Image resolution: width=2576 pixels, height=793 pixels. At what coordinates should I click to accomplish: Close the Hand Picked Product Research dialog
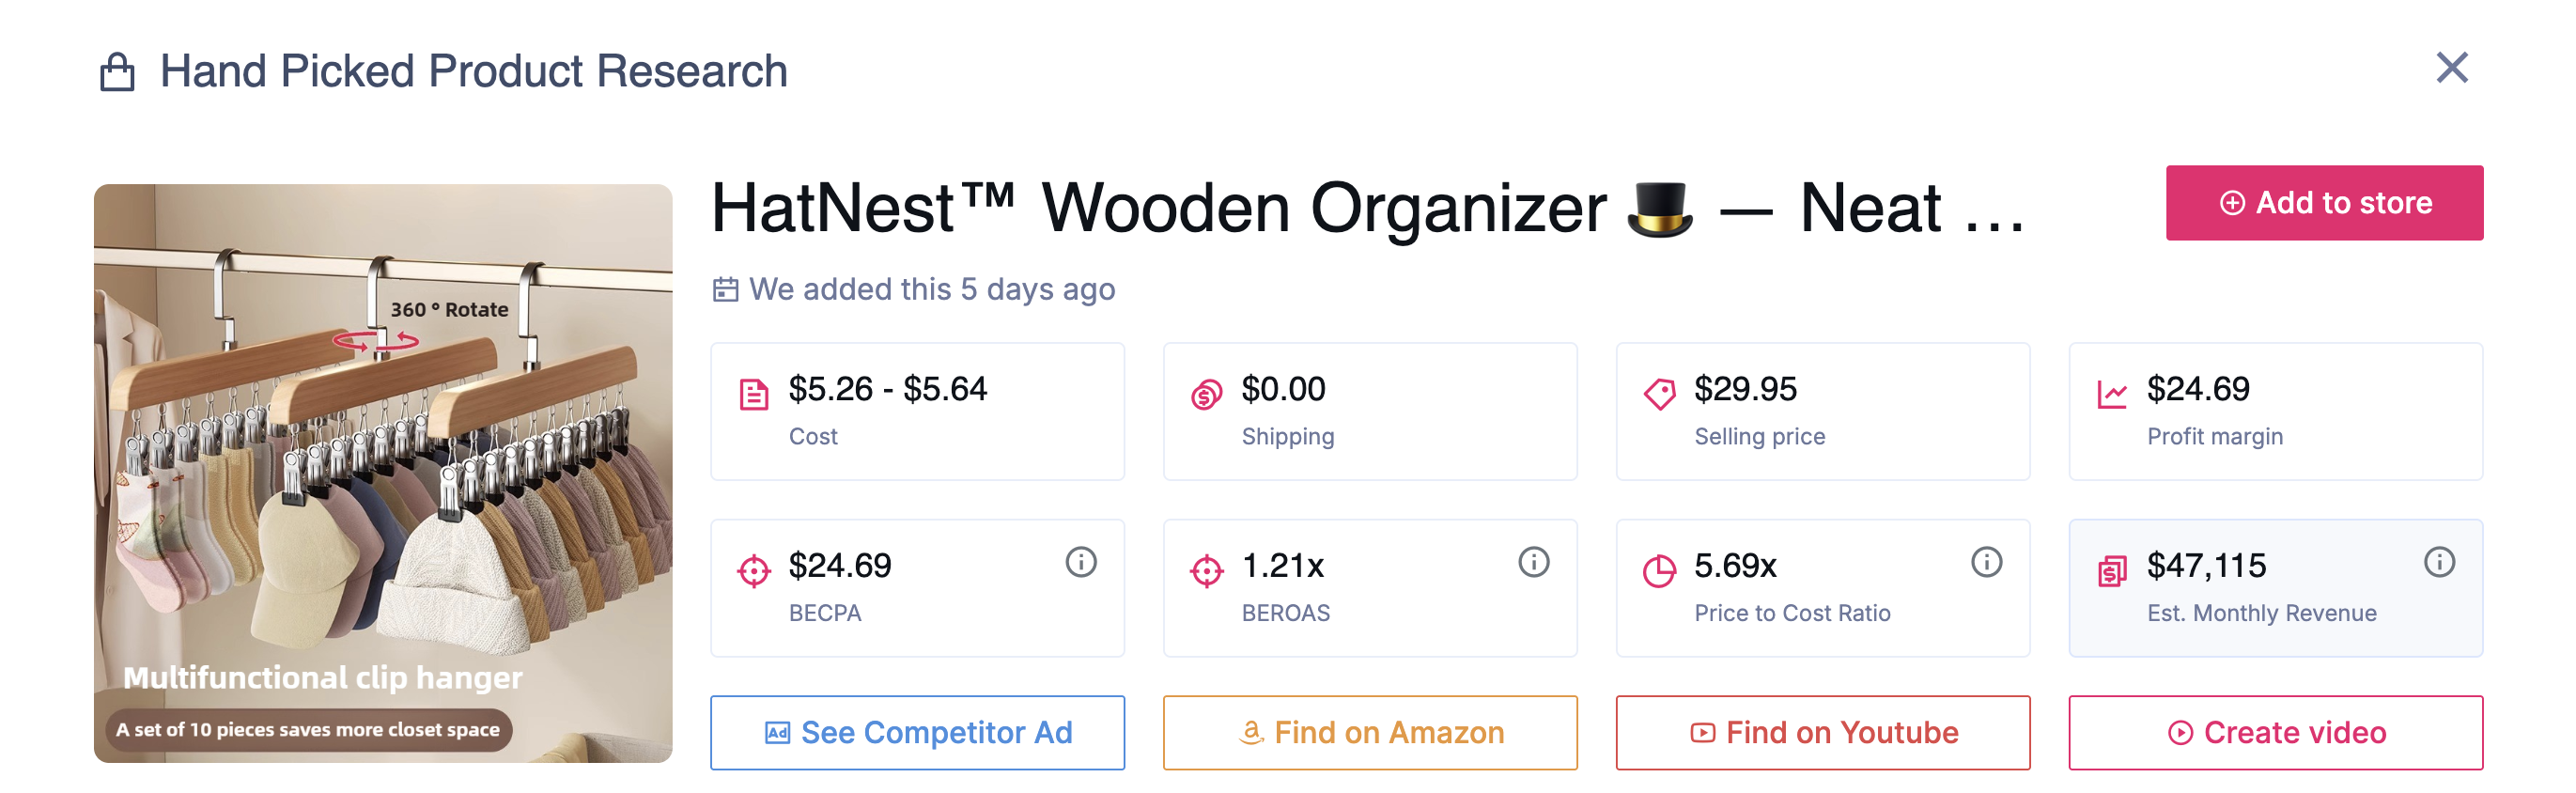coord(2451,68)
